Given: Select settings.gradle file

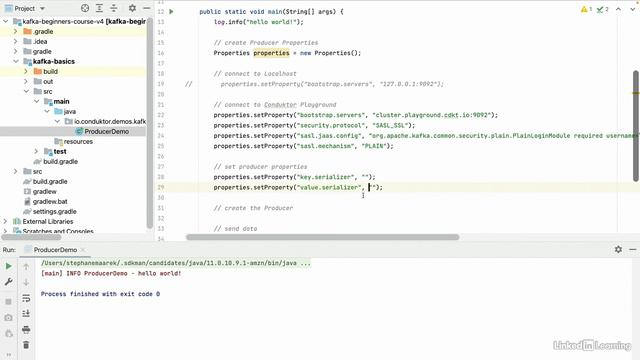Looking at the screenshot, I should click(50, 211).
